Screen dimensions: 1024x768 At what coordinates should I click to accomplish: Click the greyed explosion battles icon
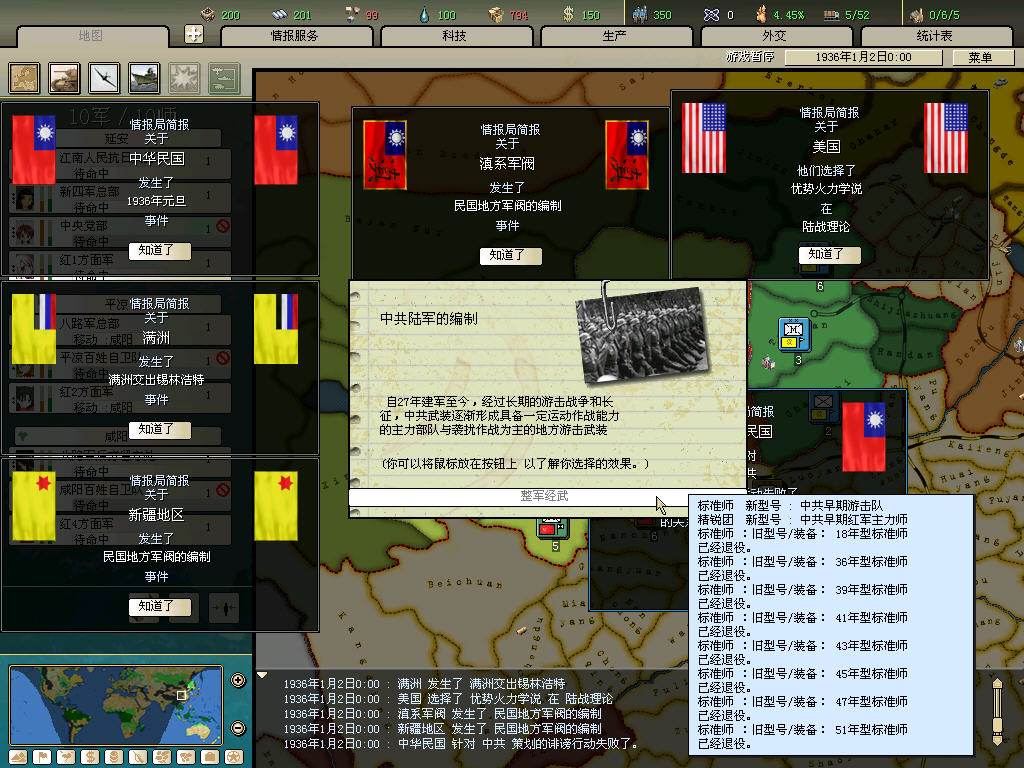(184, 78)
